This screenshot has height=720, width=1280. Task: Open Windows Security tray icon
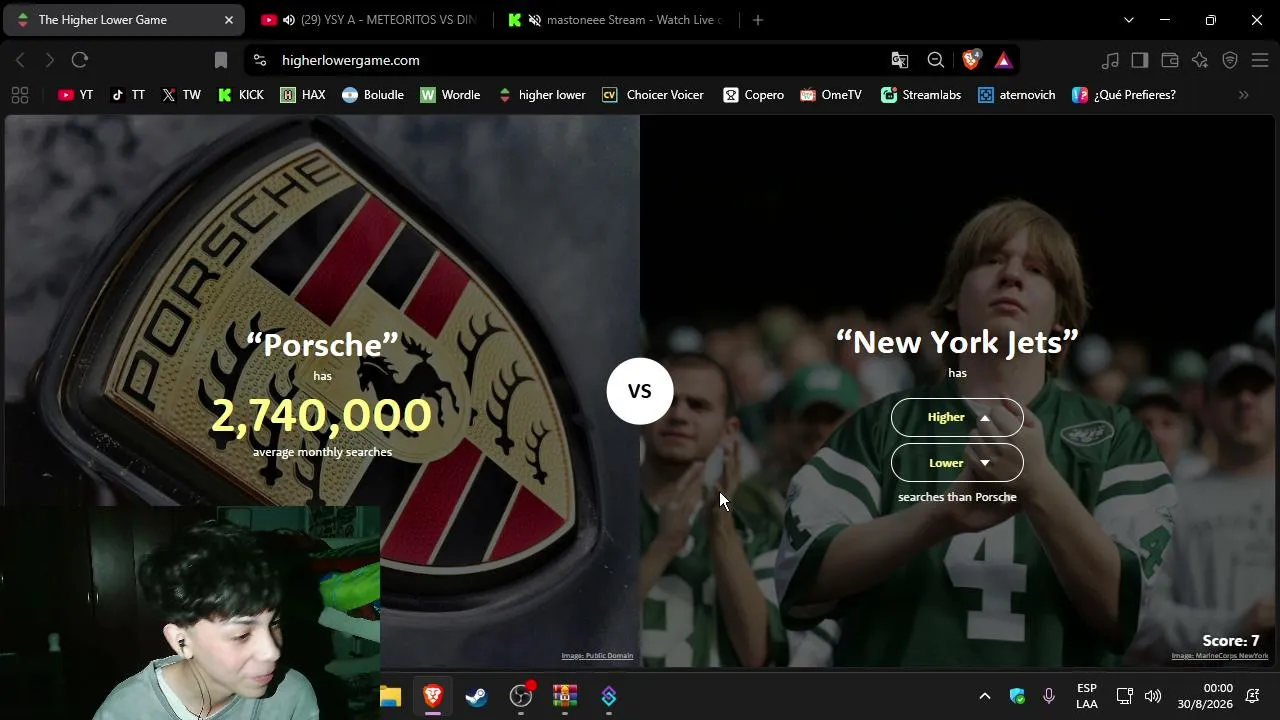pyautogui.click(x=1017, y=696)
